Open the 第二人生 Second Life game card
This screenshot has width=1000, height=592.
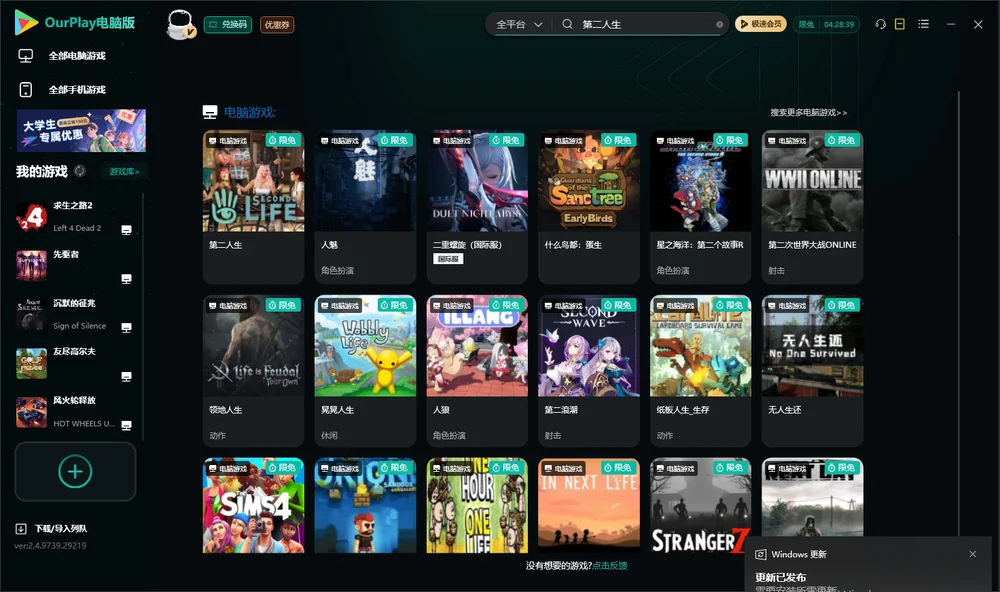click(253, 207)
